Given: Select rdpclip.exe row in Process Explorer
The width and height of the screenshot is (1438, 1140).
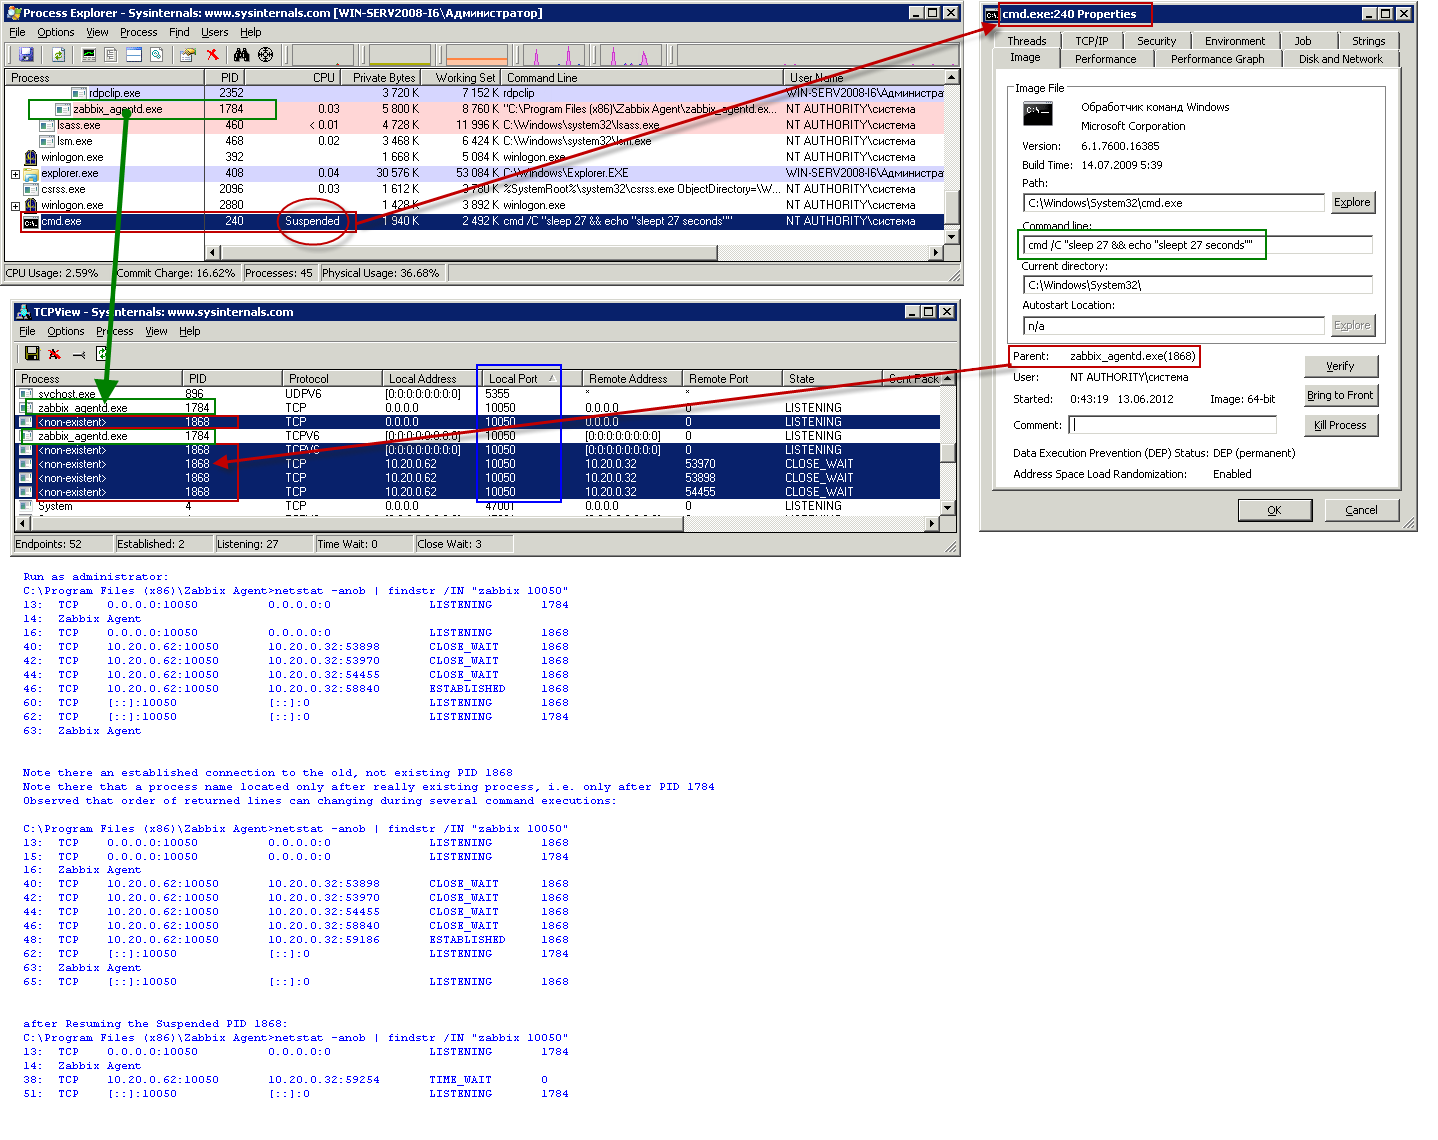Looking at the screenshot, I should coord(474,93).
